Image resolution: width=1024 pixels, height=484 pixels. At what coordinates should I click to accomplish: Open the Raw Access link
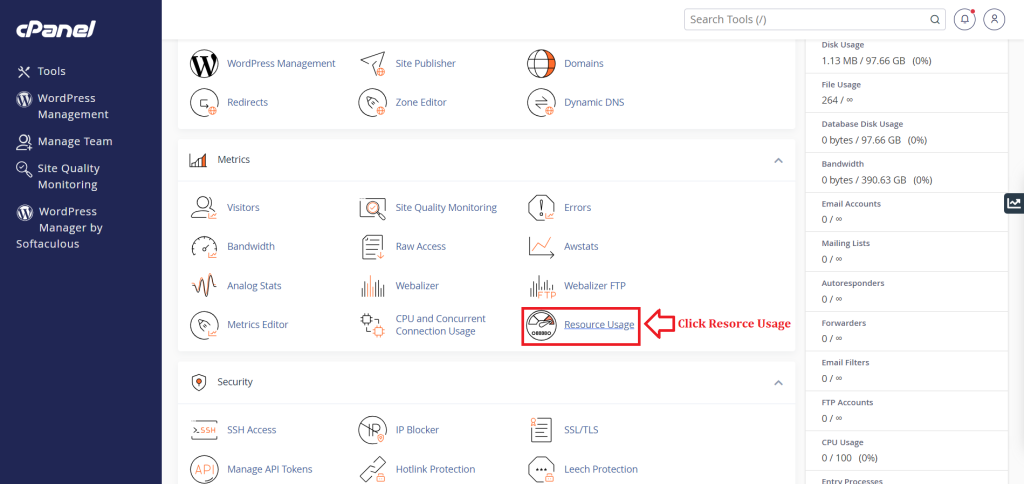tap(421, 246)
